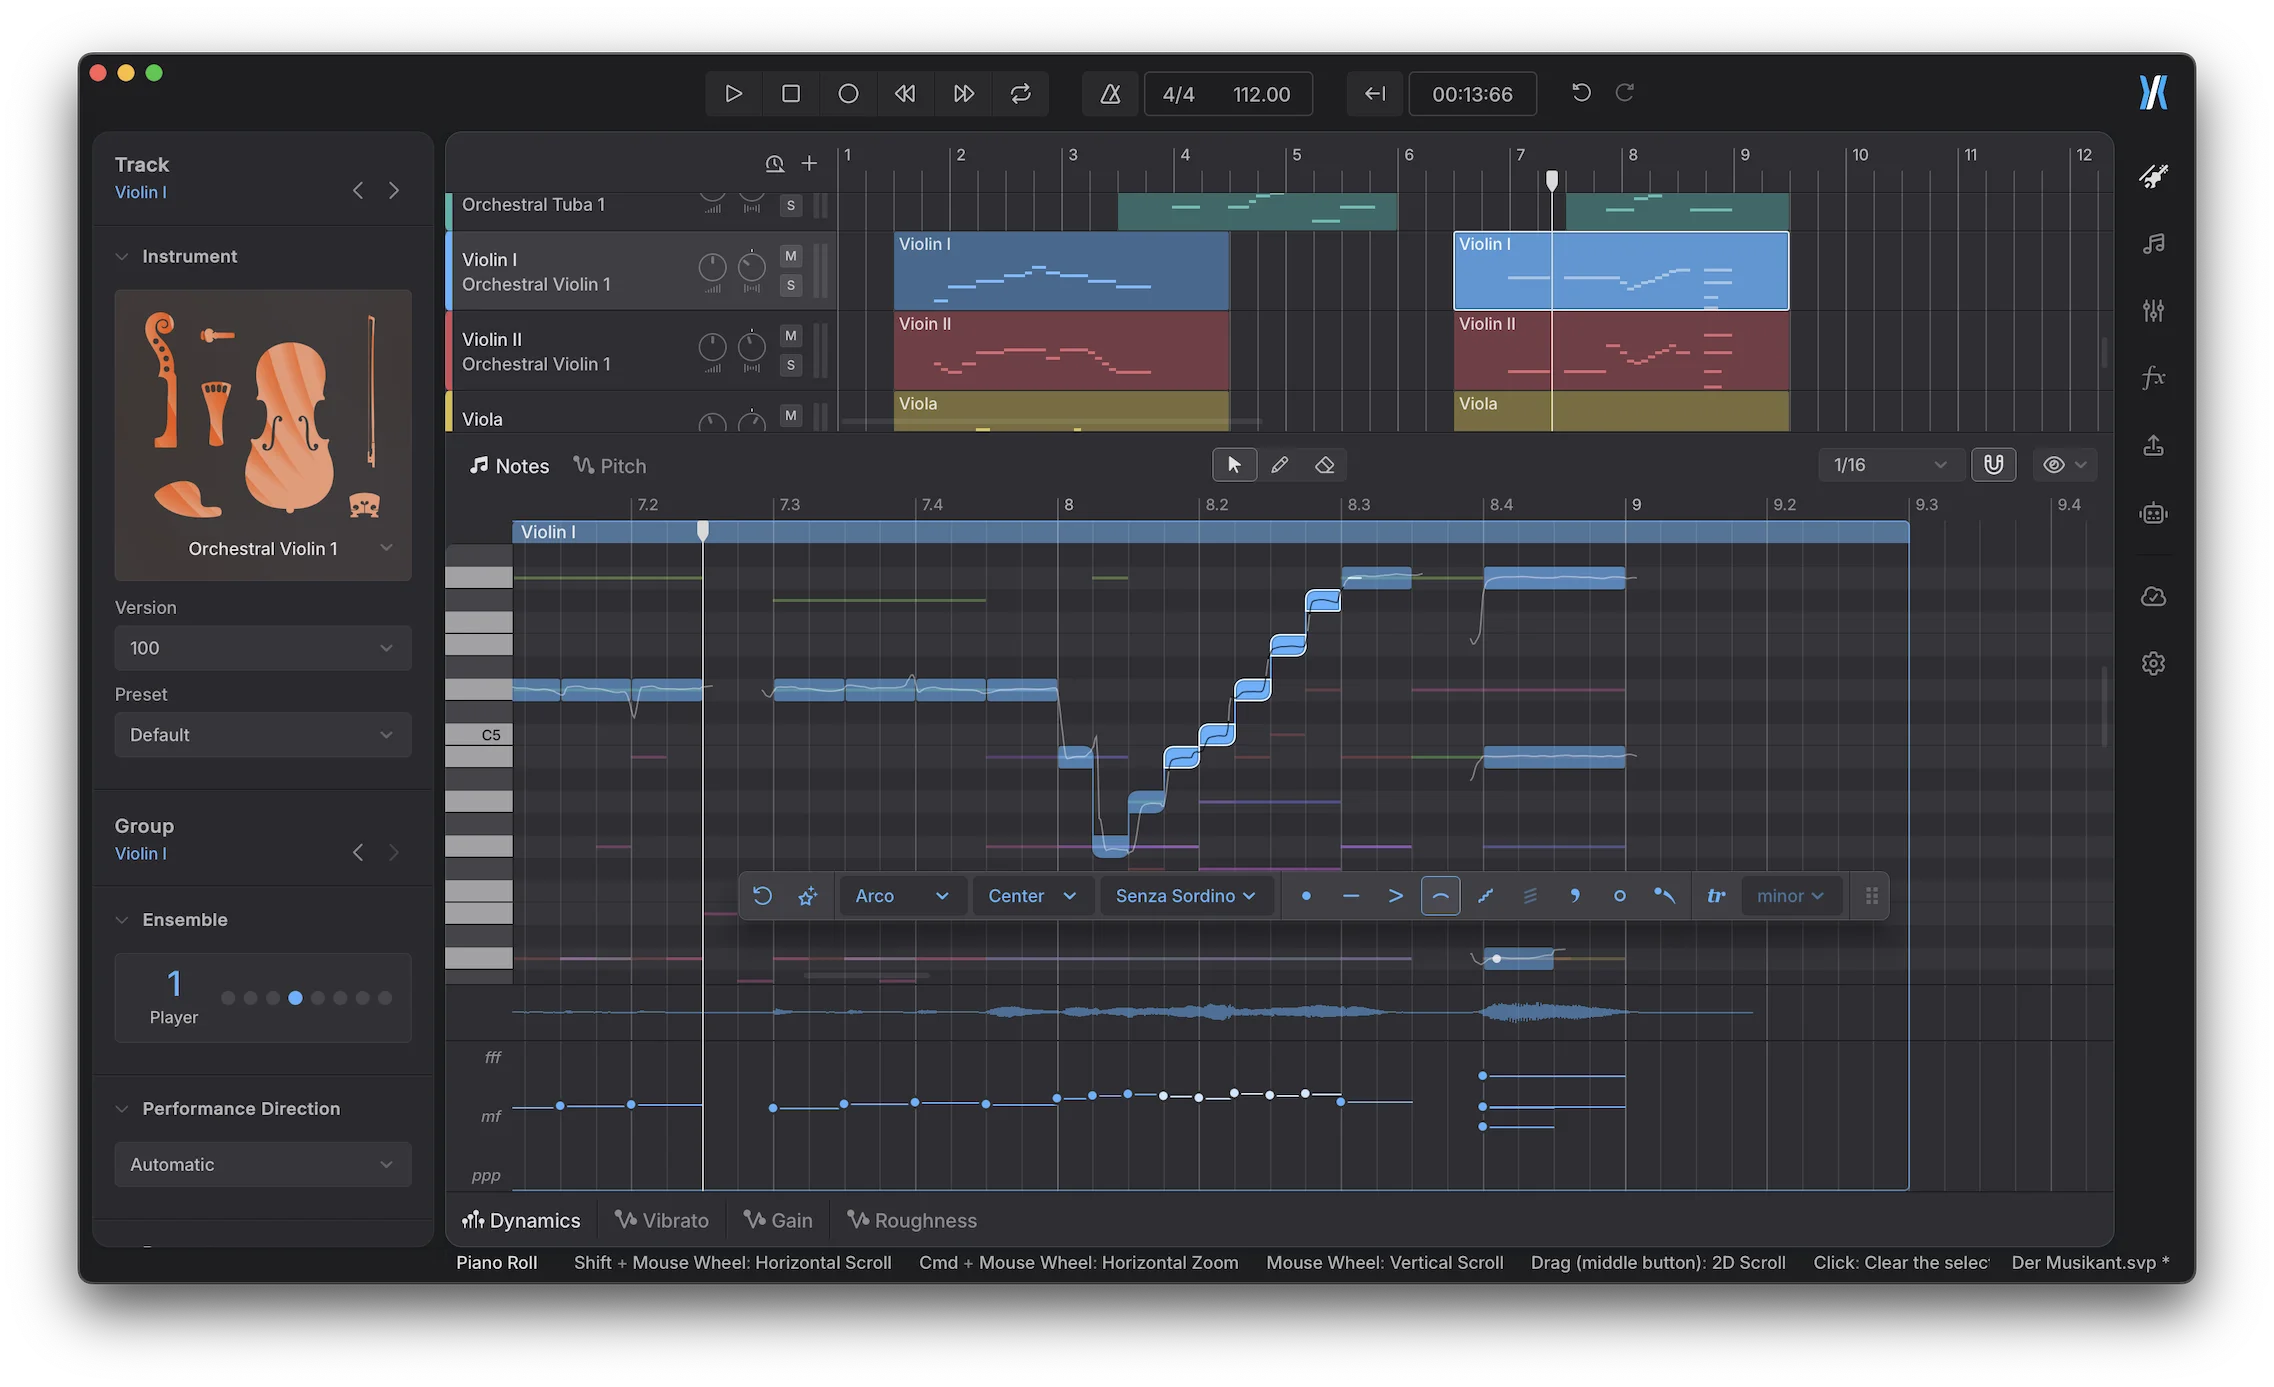Screen dimensions: 2274x1387
Task: Click the redo arrow in top toolbar
Action: point(1625,92)
